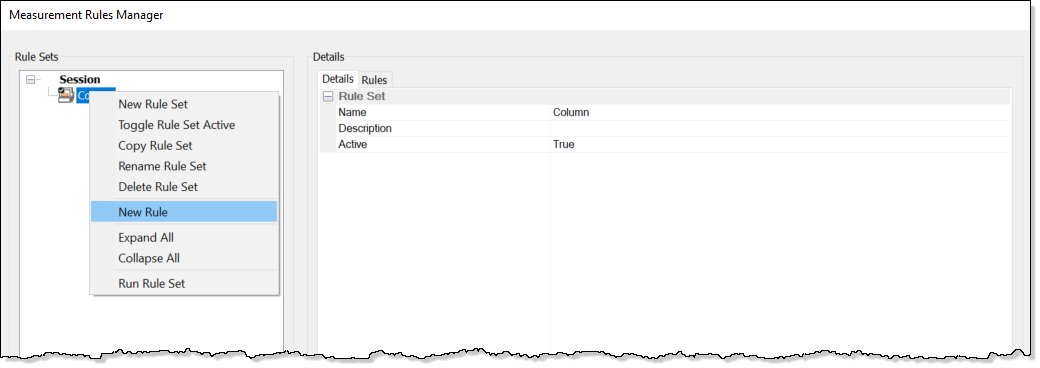Select the Session tree item
This screenshot has width=1040, height=368.
pos(80,80)
